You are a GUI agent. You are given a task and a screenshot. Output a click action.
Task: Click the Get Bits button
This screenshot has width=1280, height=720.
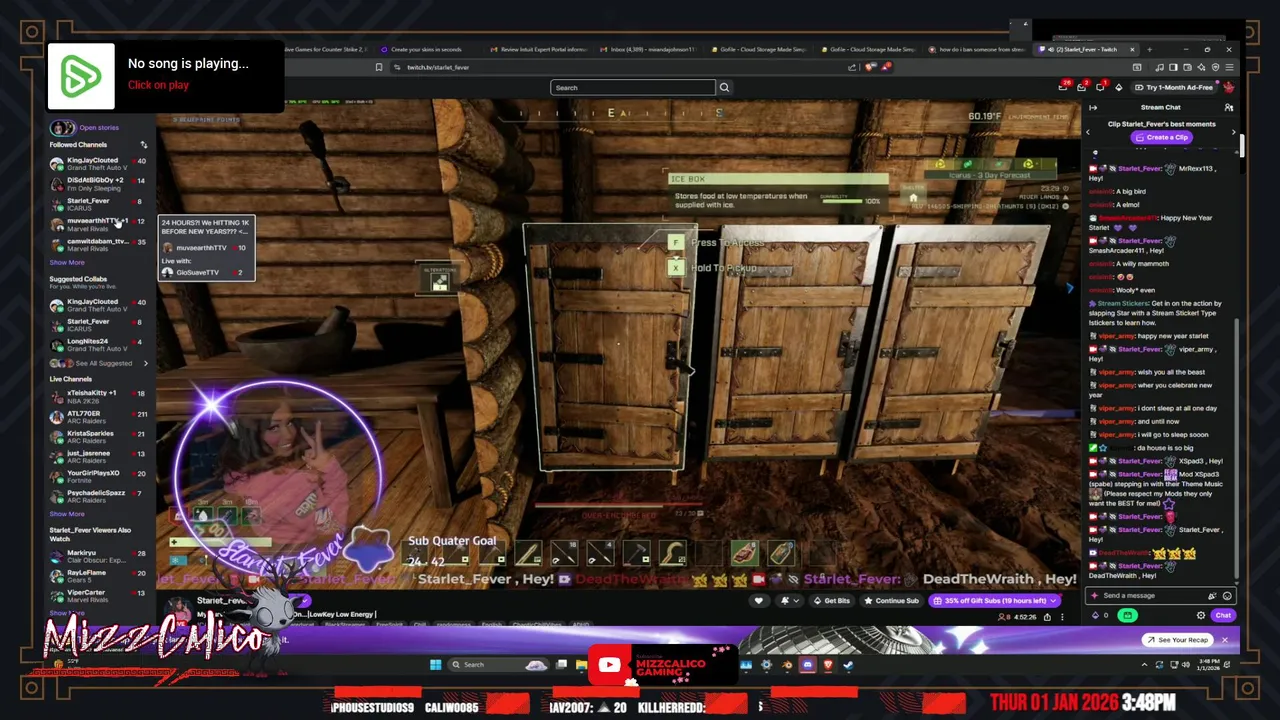pyautogui.click(x=832, y=601)
